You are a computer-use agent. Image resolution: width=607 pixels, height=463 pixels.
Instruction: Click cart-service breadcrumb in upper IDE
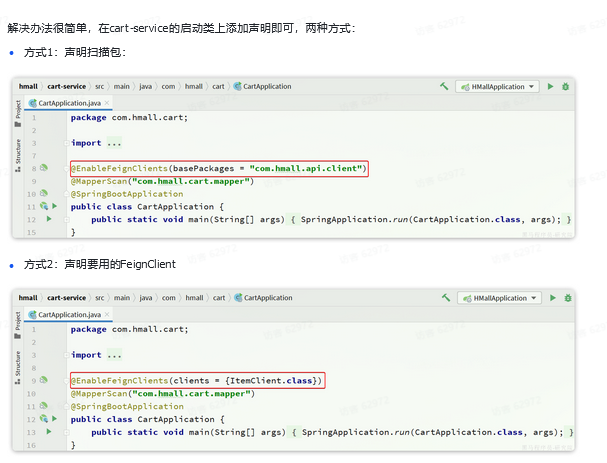click(x=67, y=86)
